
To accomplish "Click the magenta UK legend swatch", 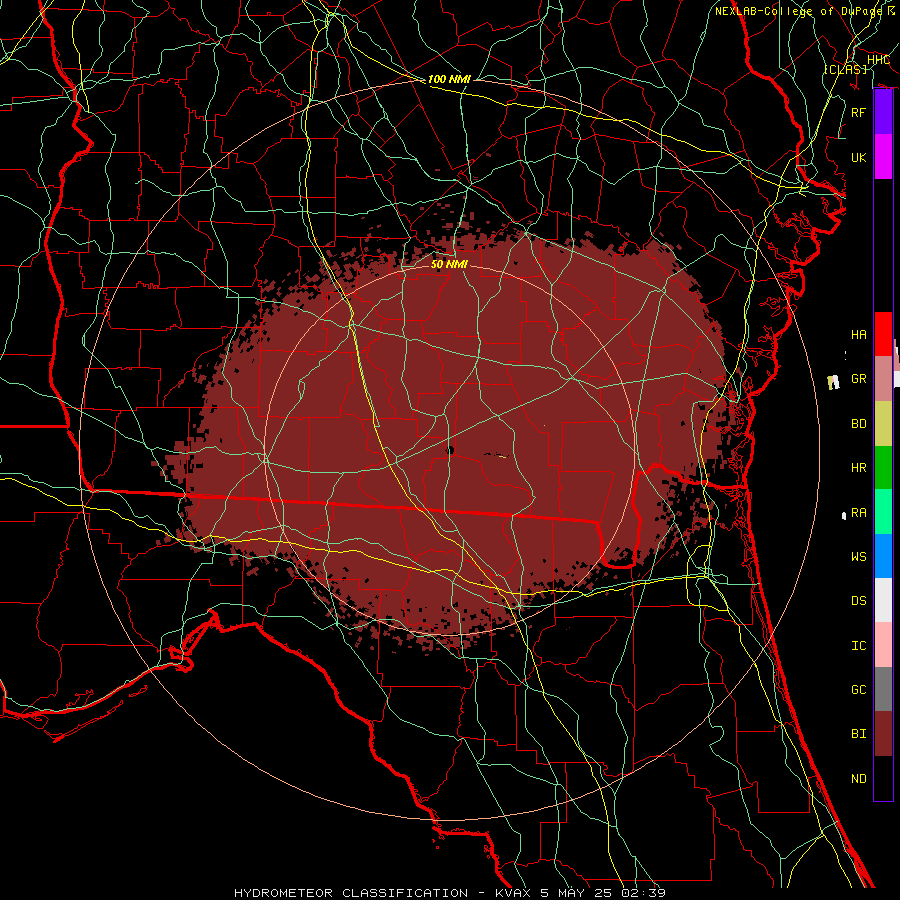I will click(883, 157).
